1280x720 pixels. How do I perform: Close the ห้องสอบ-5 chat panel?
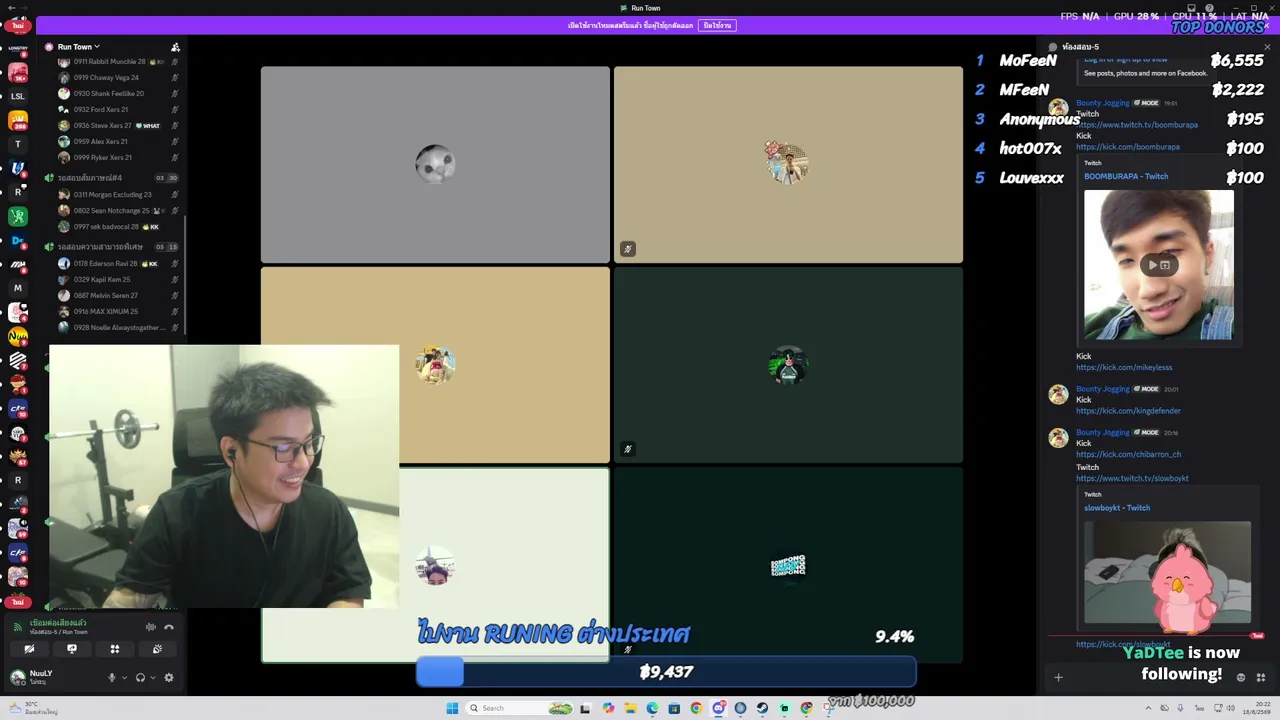(x=1267, y=47)
